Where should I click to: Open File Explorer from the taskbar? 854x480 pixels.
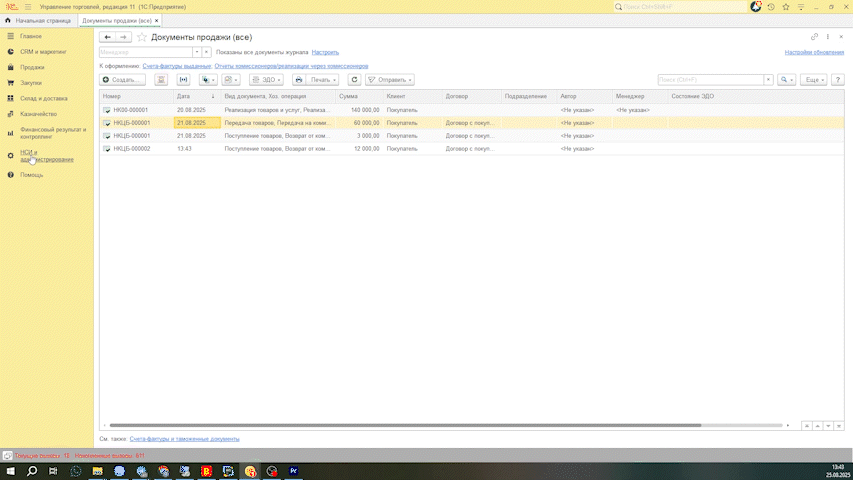[x=97, y=471]
